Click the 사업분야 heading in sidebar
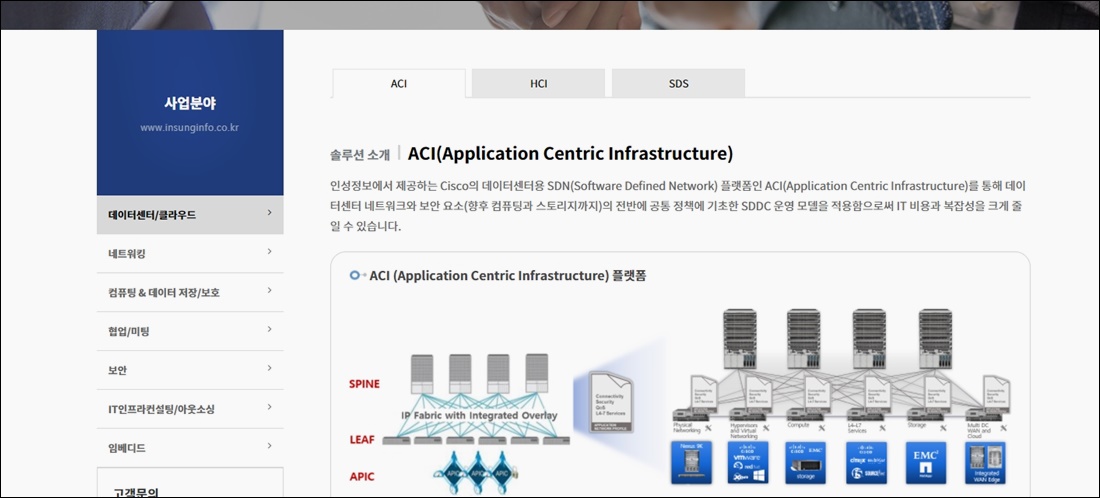Screen dimensions: 1100x498 coord(190,103)
